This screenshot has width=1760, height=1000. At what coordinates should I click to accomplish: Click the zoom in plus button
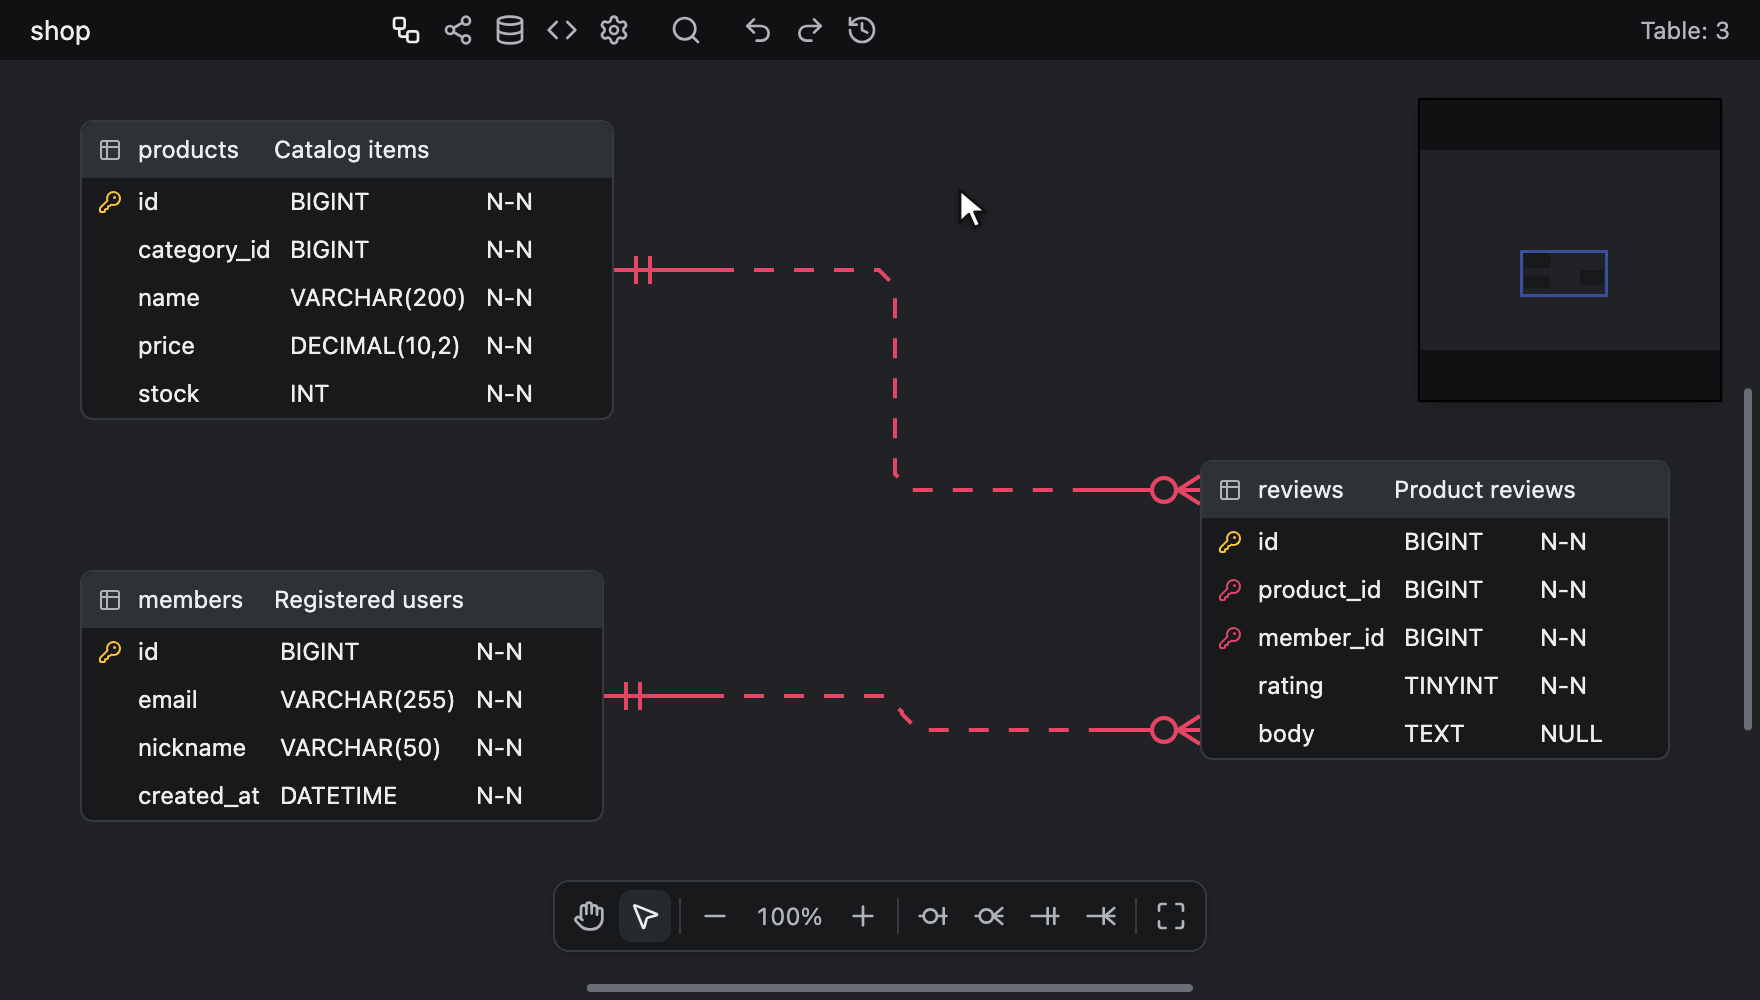click(863, 916)
